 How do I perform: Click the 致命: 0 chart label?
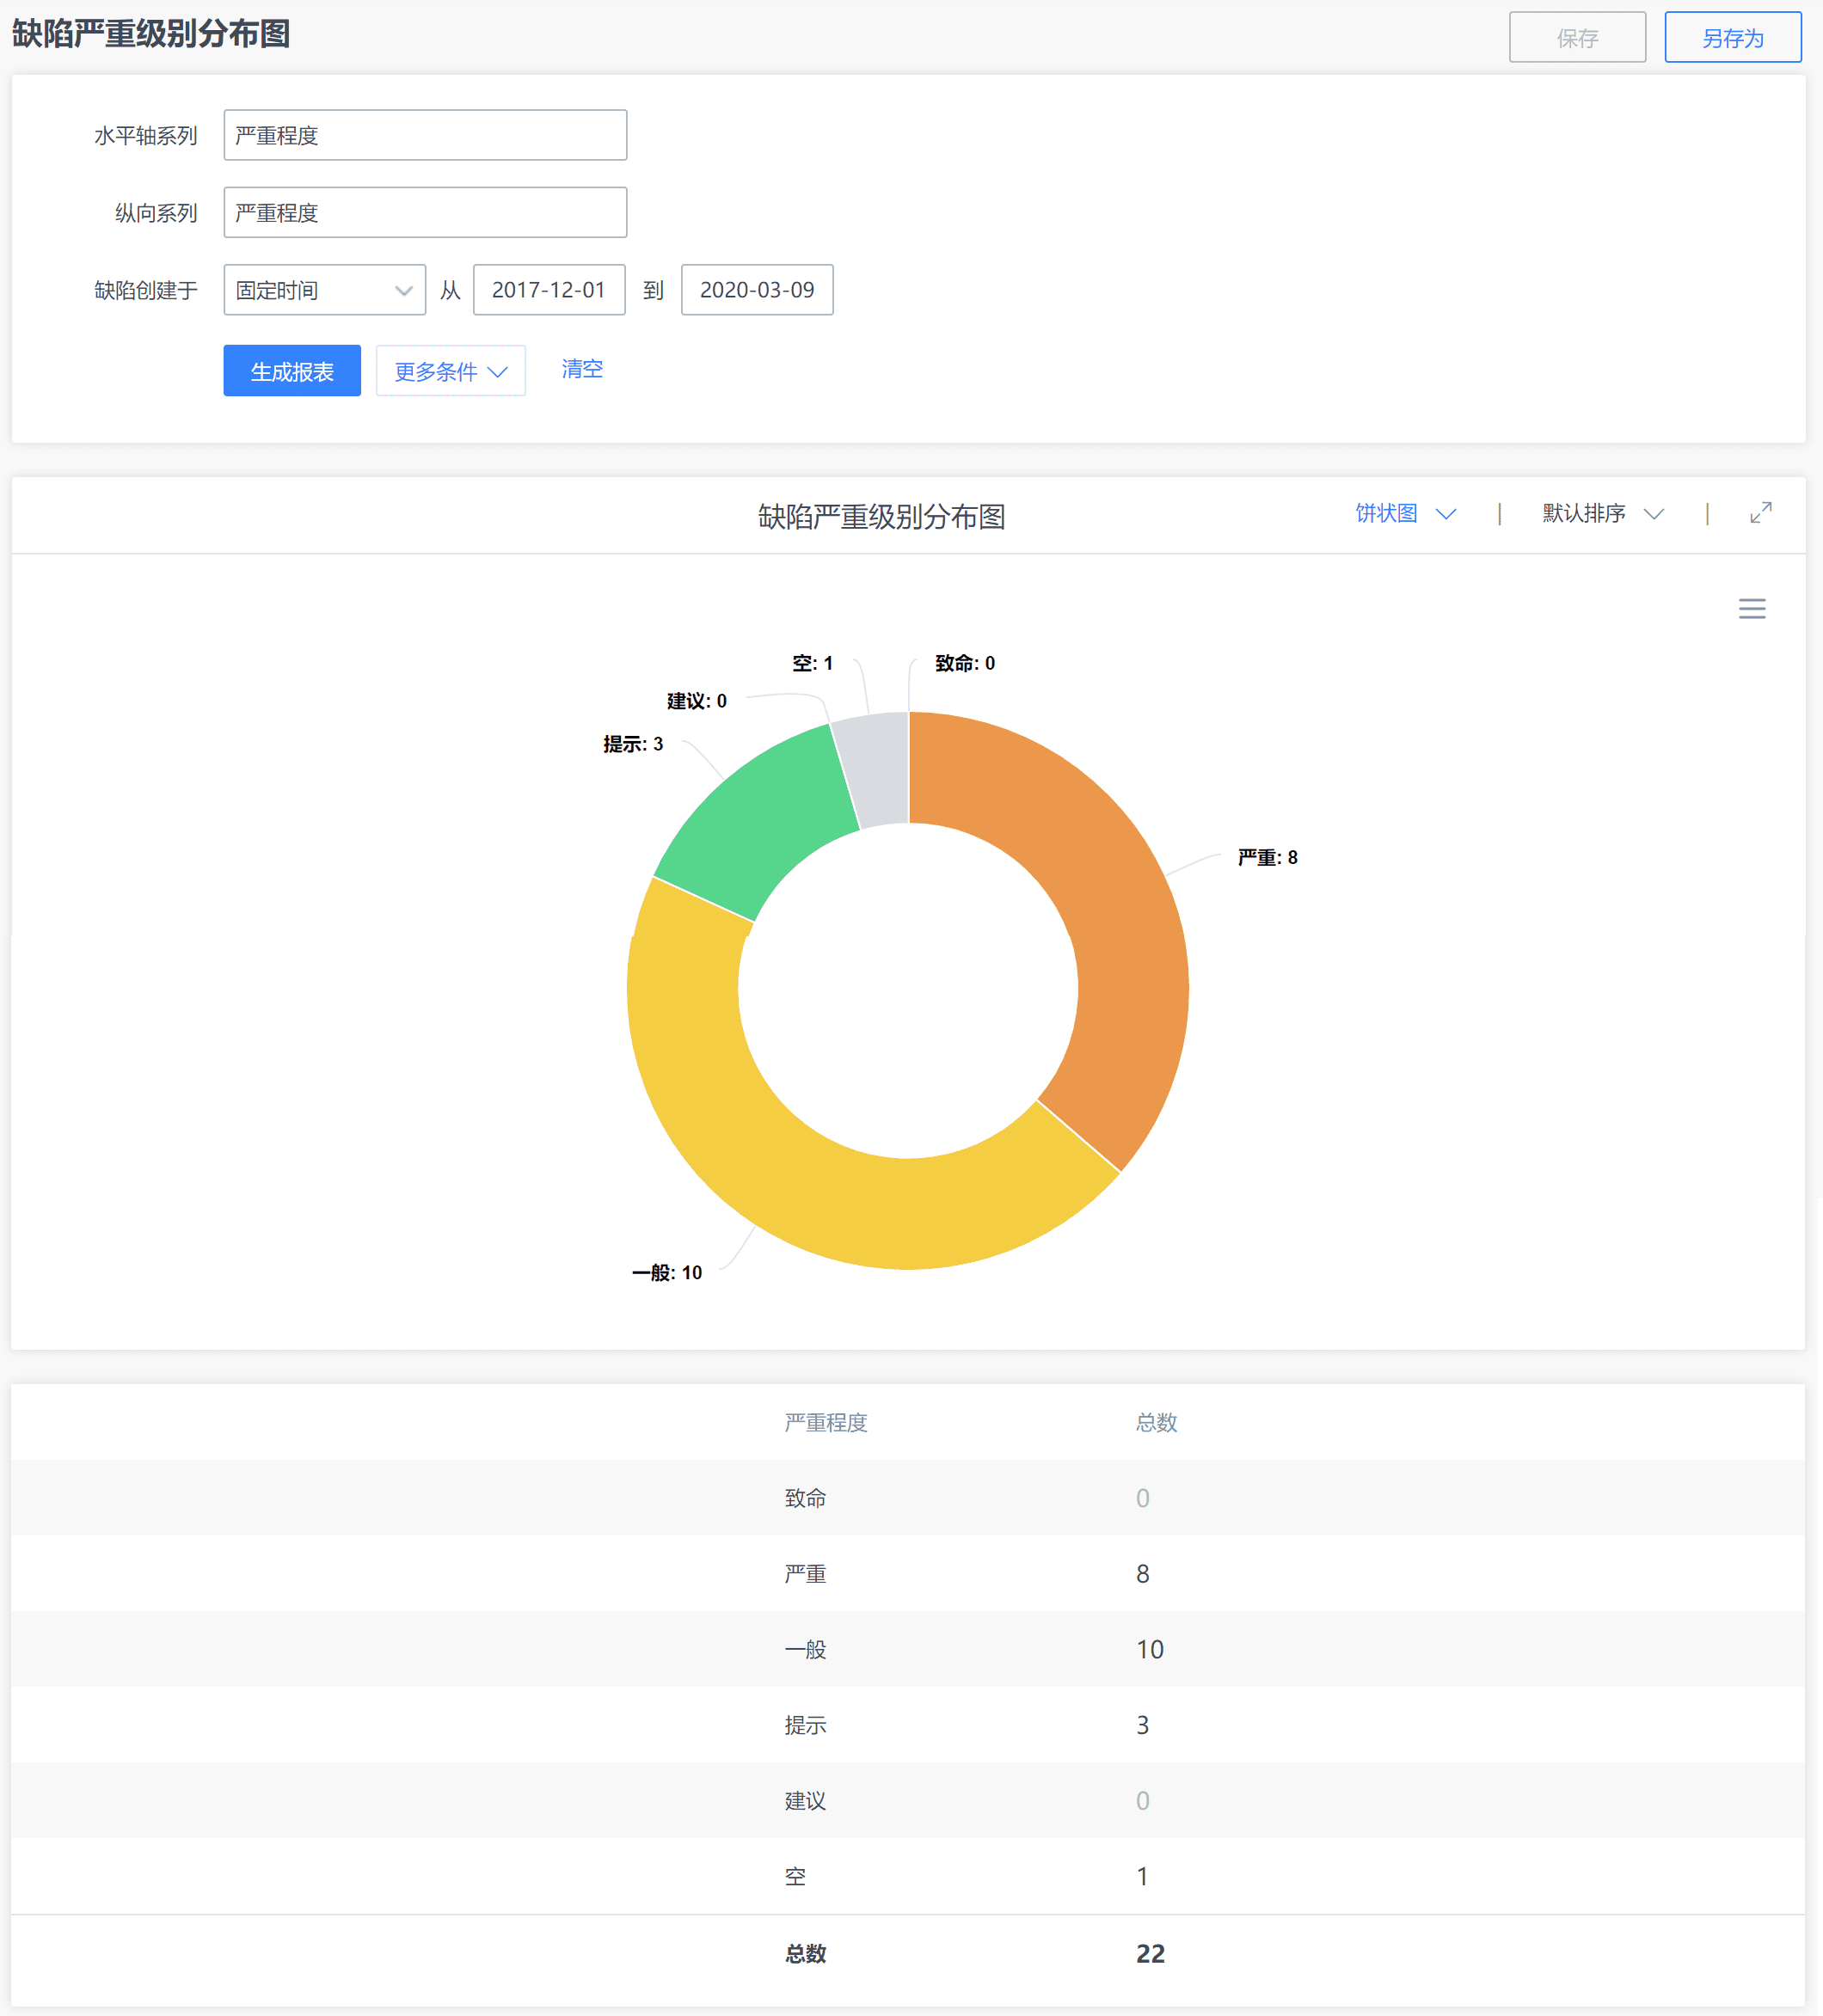click(965, 663)
